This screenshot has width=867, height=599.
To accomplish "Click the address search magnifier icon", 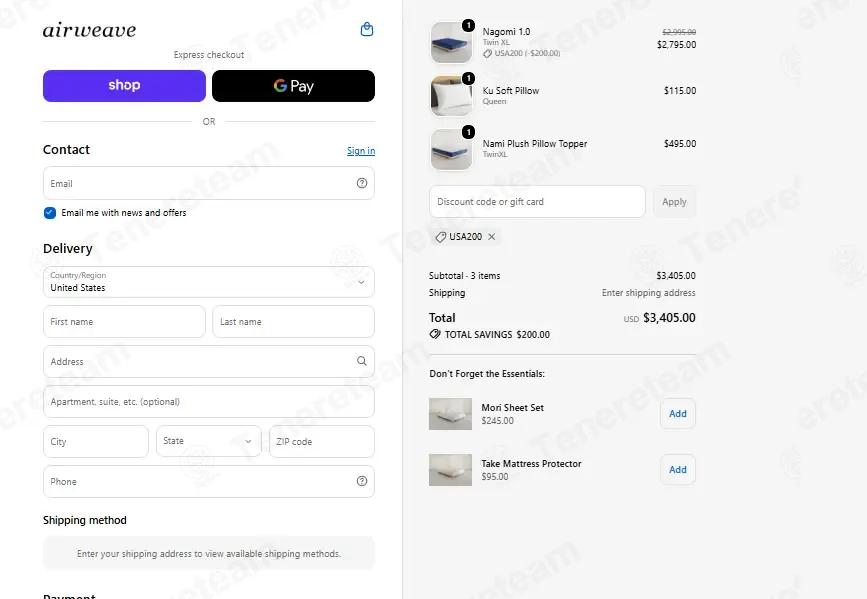I will 362,361.
